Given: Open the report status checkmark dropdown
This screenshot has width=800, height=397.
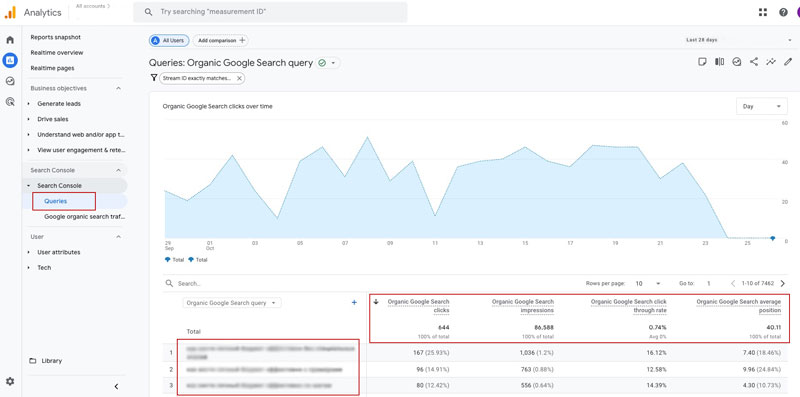Looking at the screenshot, I should [328, 63].
